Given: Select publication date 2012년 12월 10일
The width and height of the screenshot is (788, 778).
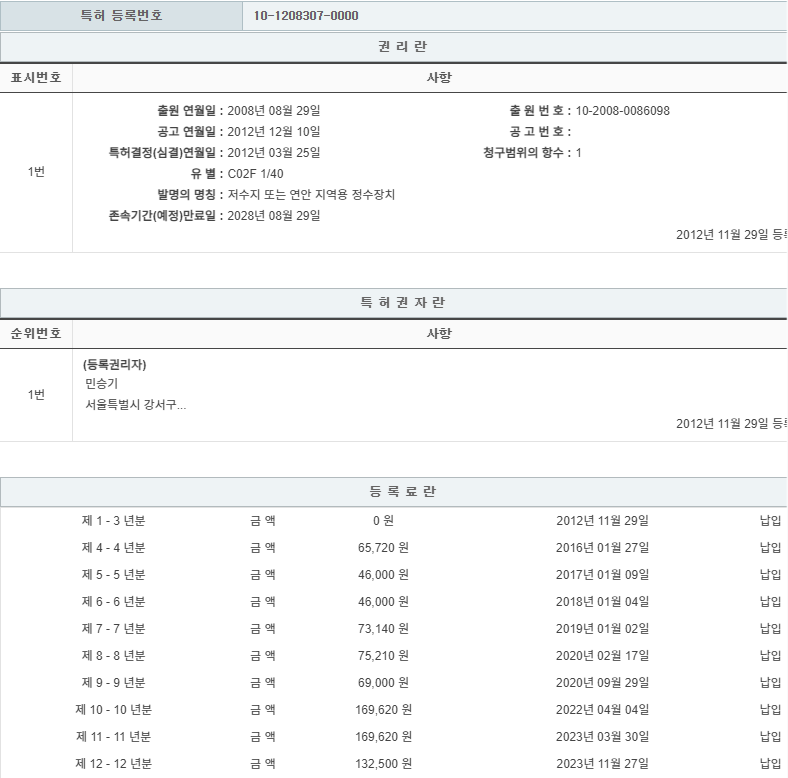Looking at the screenshot, I should pyautogui.click(x=273, y=132).
